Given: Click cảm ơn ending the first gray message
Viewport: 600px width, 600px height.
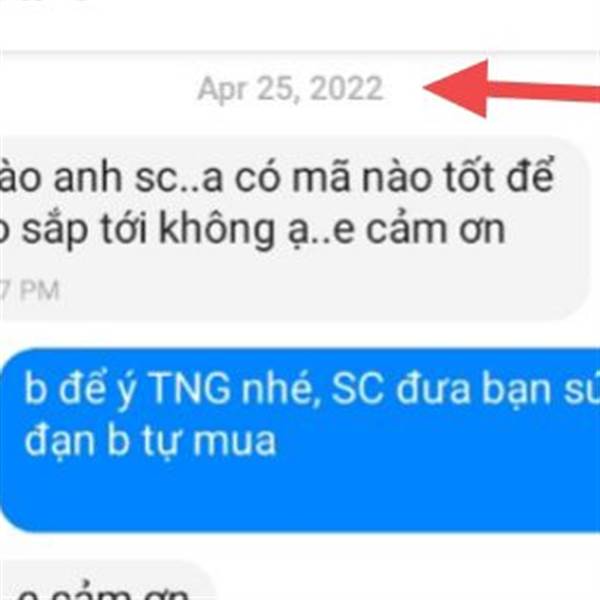Looking at the screenshot, I should point(436,230).
